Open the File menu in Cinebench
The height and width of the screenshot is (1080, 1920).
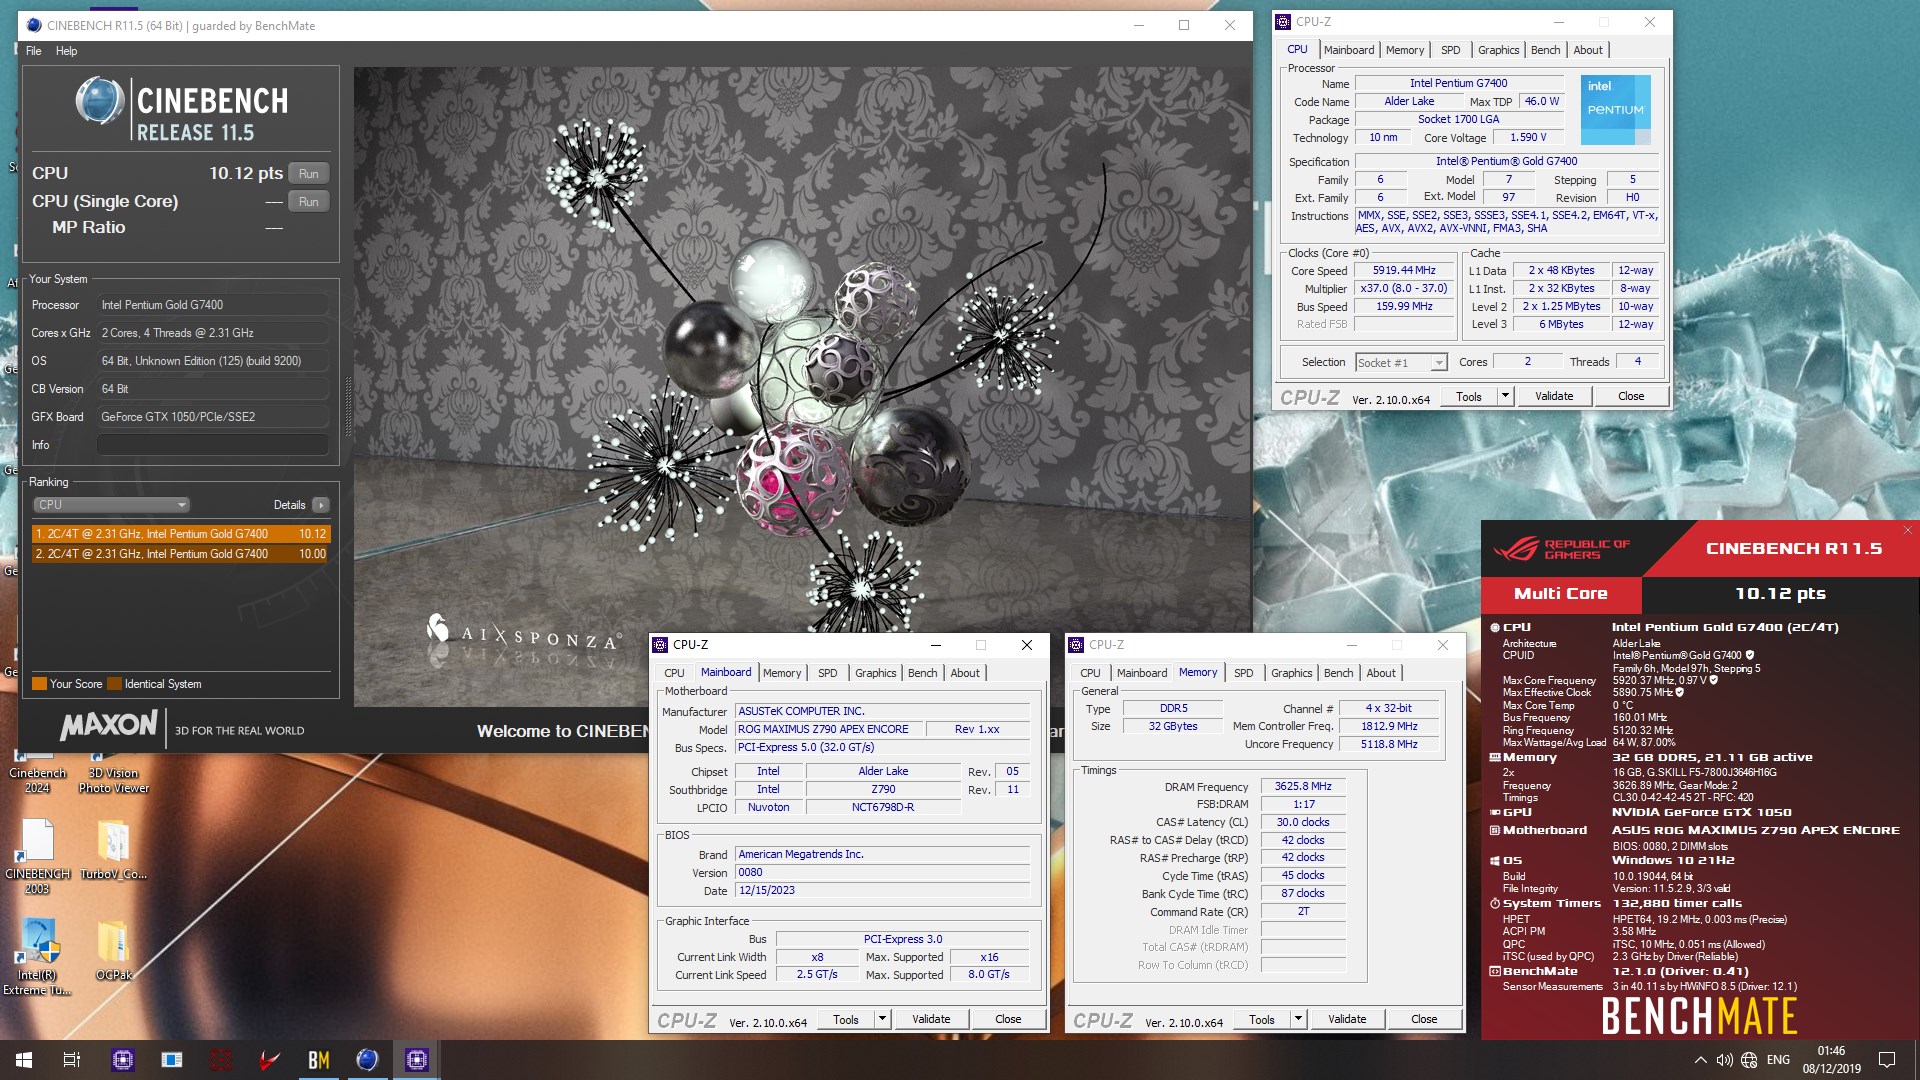34,51
